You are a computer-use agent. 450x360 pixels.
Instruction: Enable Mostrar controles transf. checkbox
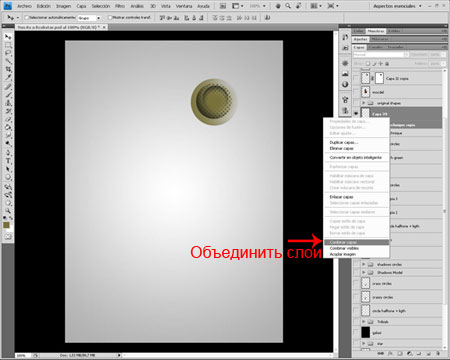[x=110, y=18]
